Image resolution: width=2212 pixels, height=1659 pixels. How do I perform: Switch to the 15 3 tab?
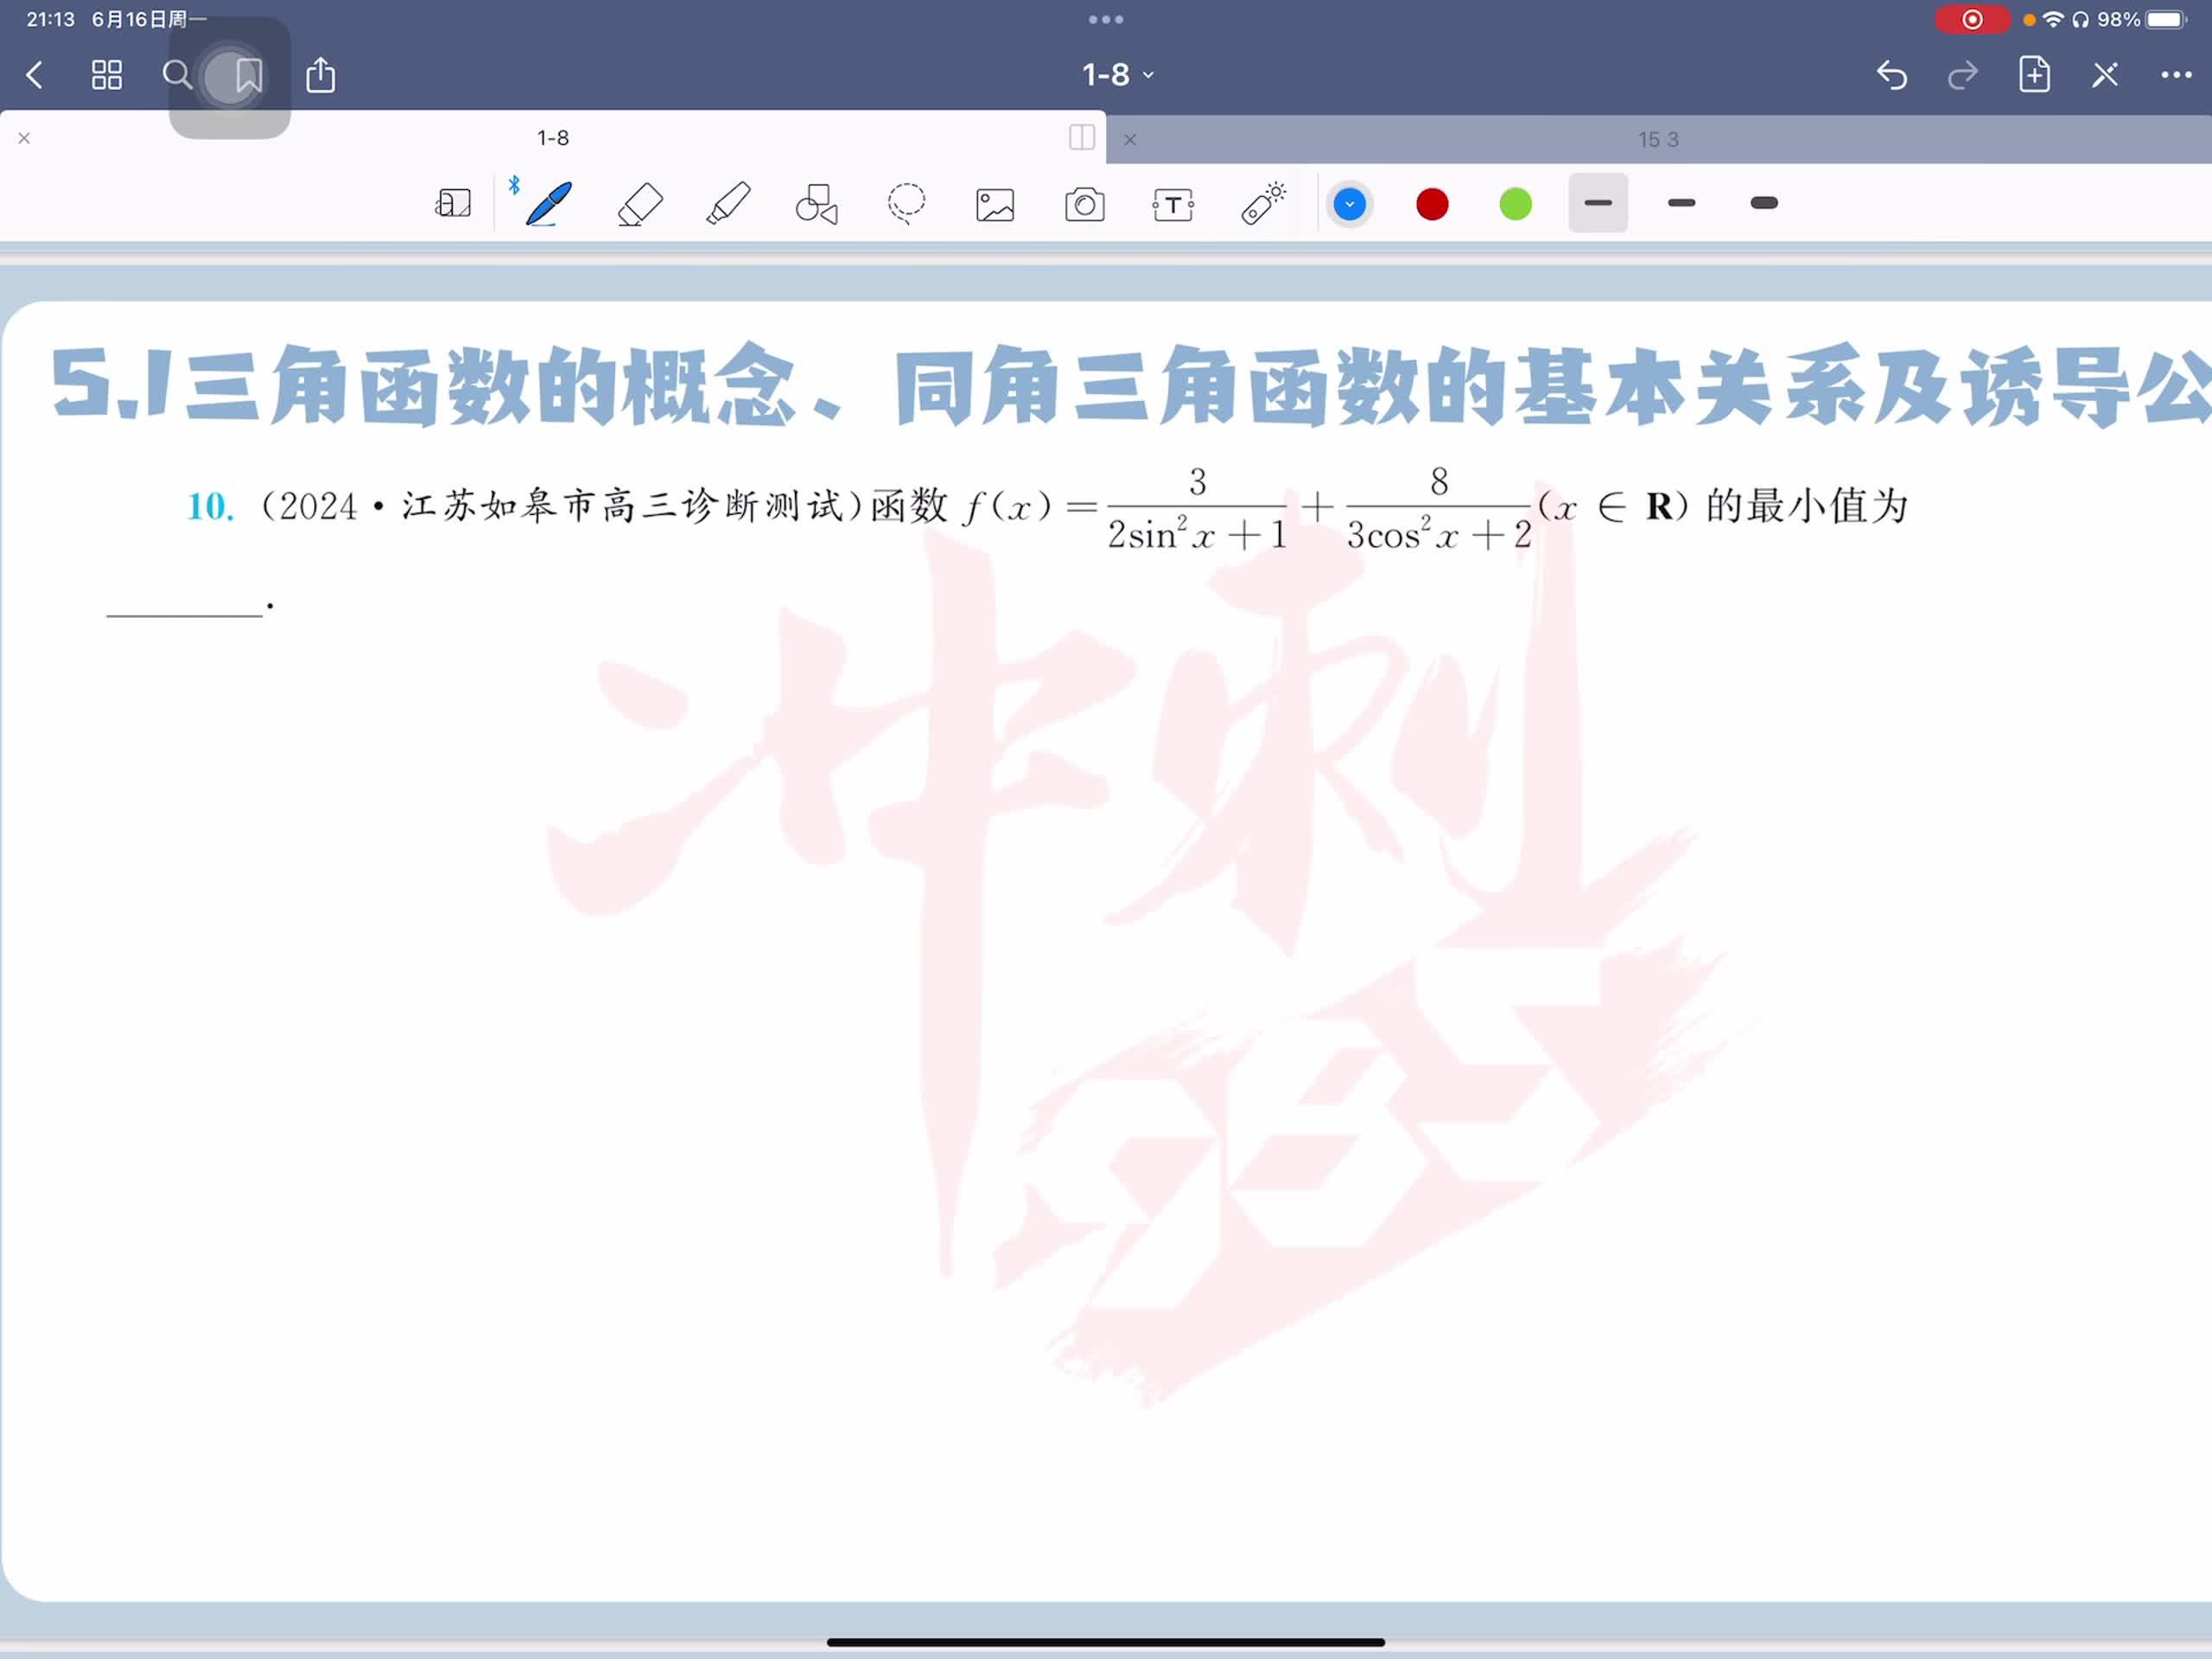(x=1658, y=140)
